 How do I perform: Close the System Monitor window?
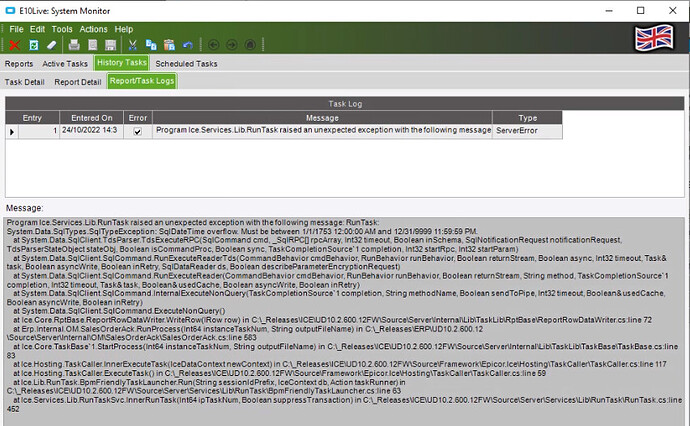click(x=673, y=11)
